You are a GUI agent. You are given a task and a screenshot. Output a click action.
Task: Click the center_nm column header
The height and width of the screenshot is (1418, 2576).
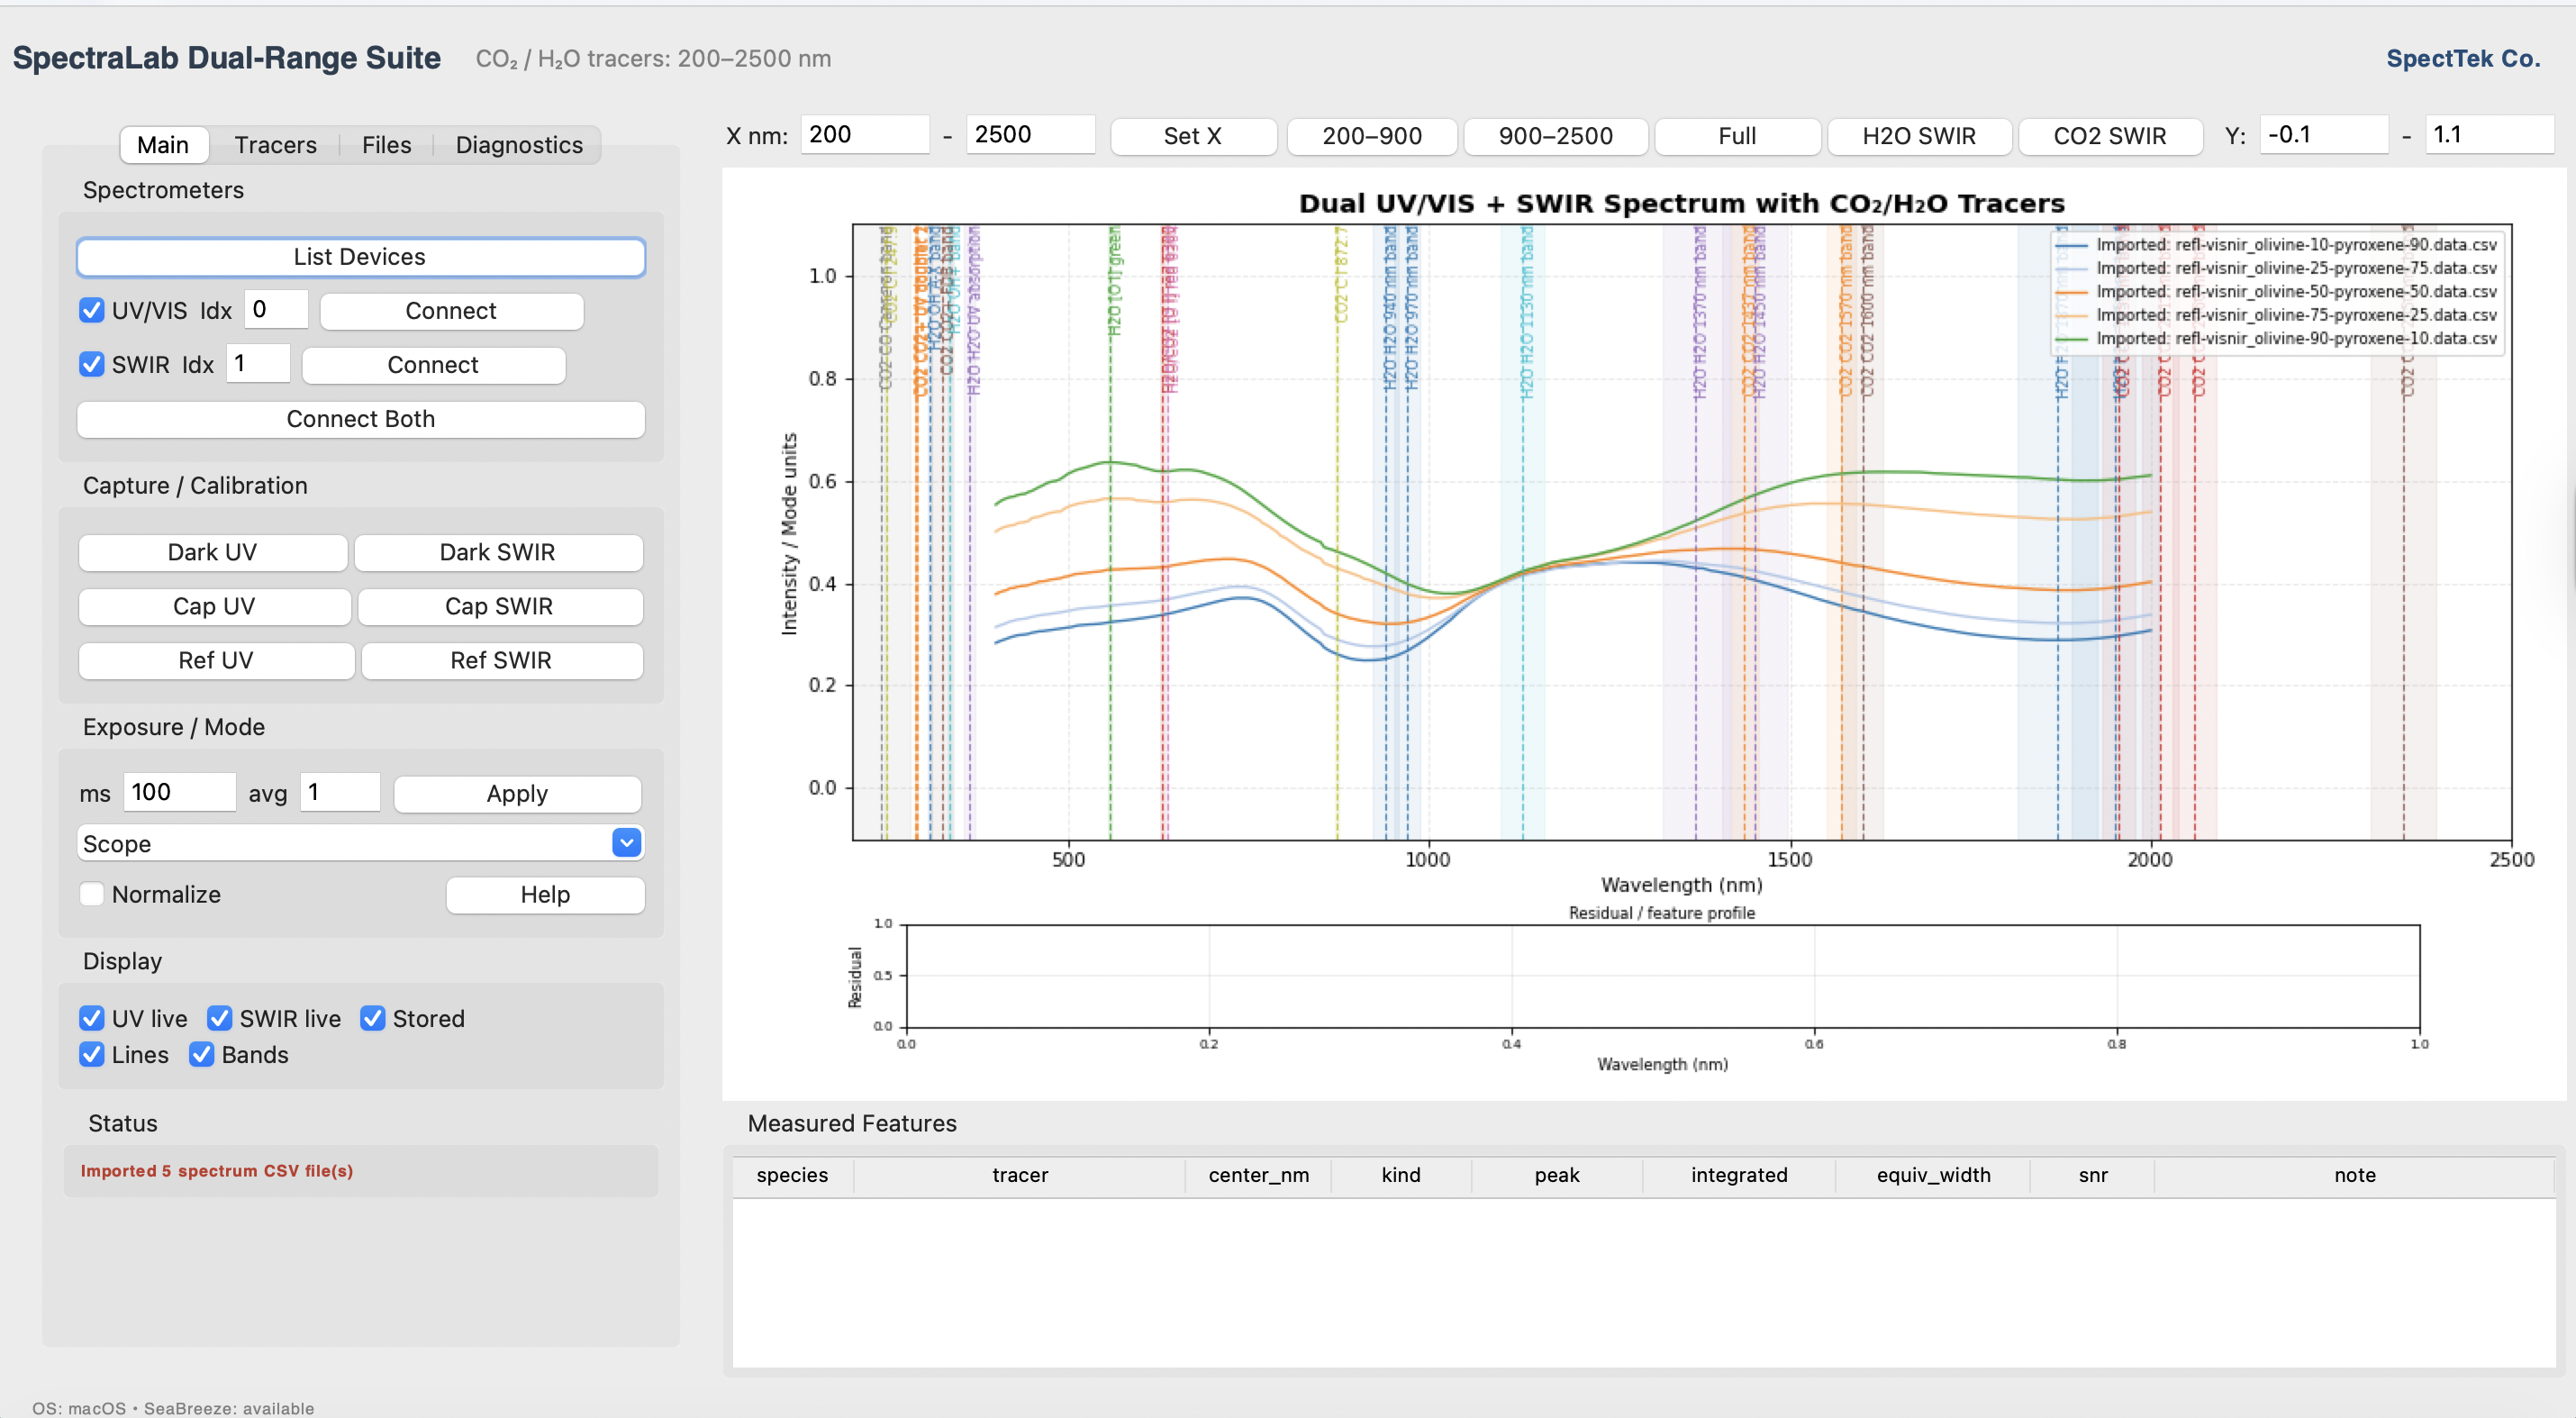1258,1176
